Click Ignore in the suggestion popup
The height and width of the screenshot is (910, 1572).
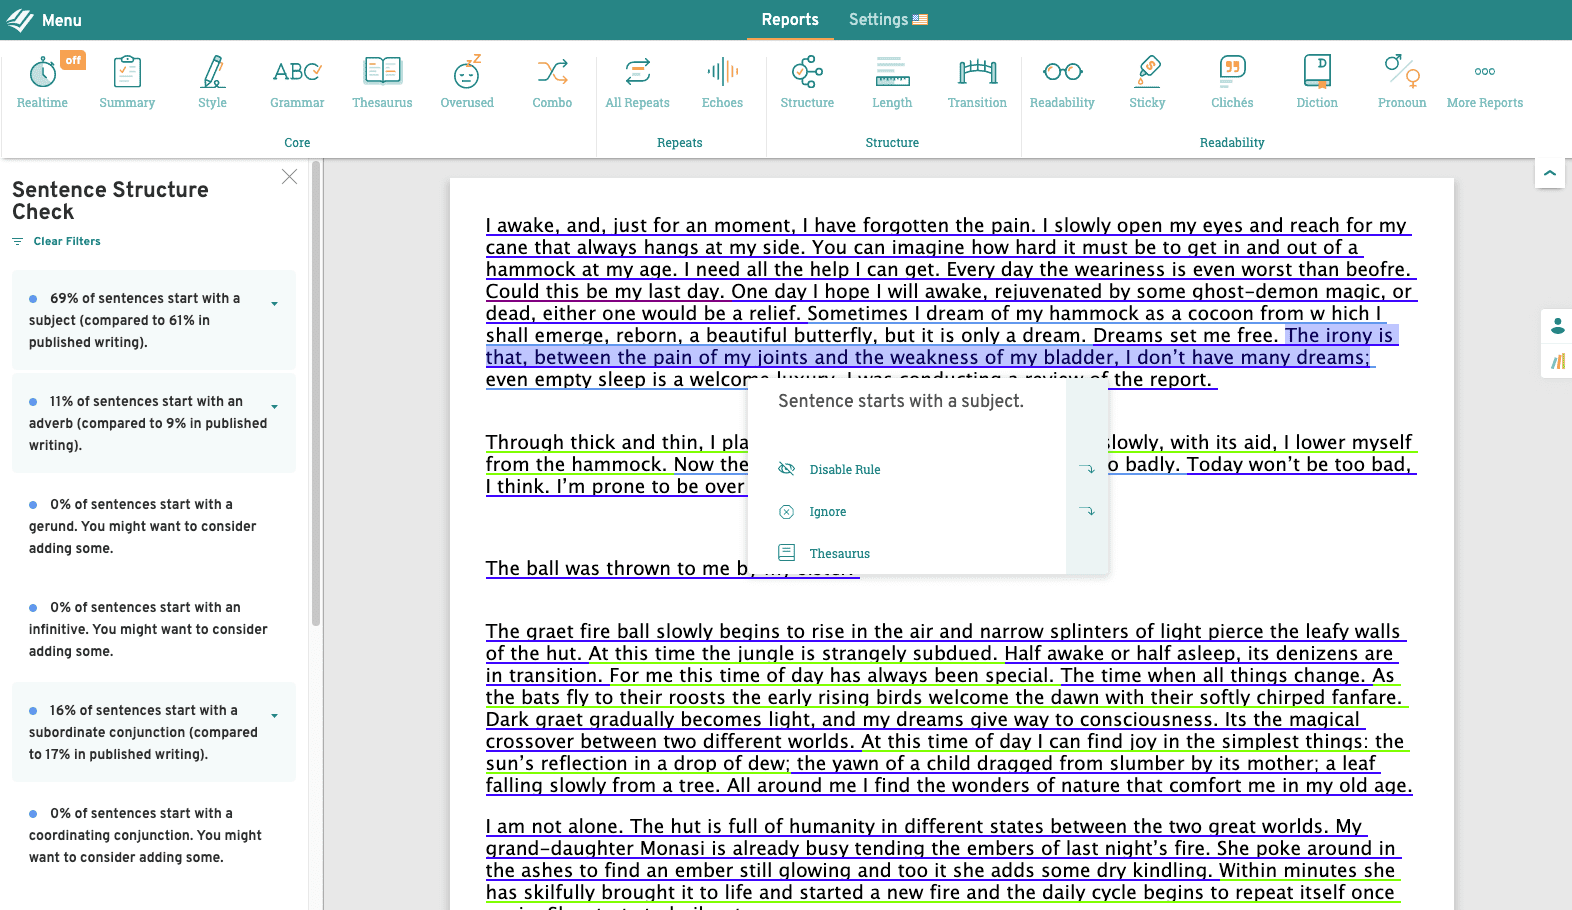(x=827, y=512)
